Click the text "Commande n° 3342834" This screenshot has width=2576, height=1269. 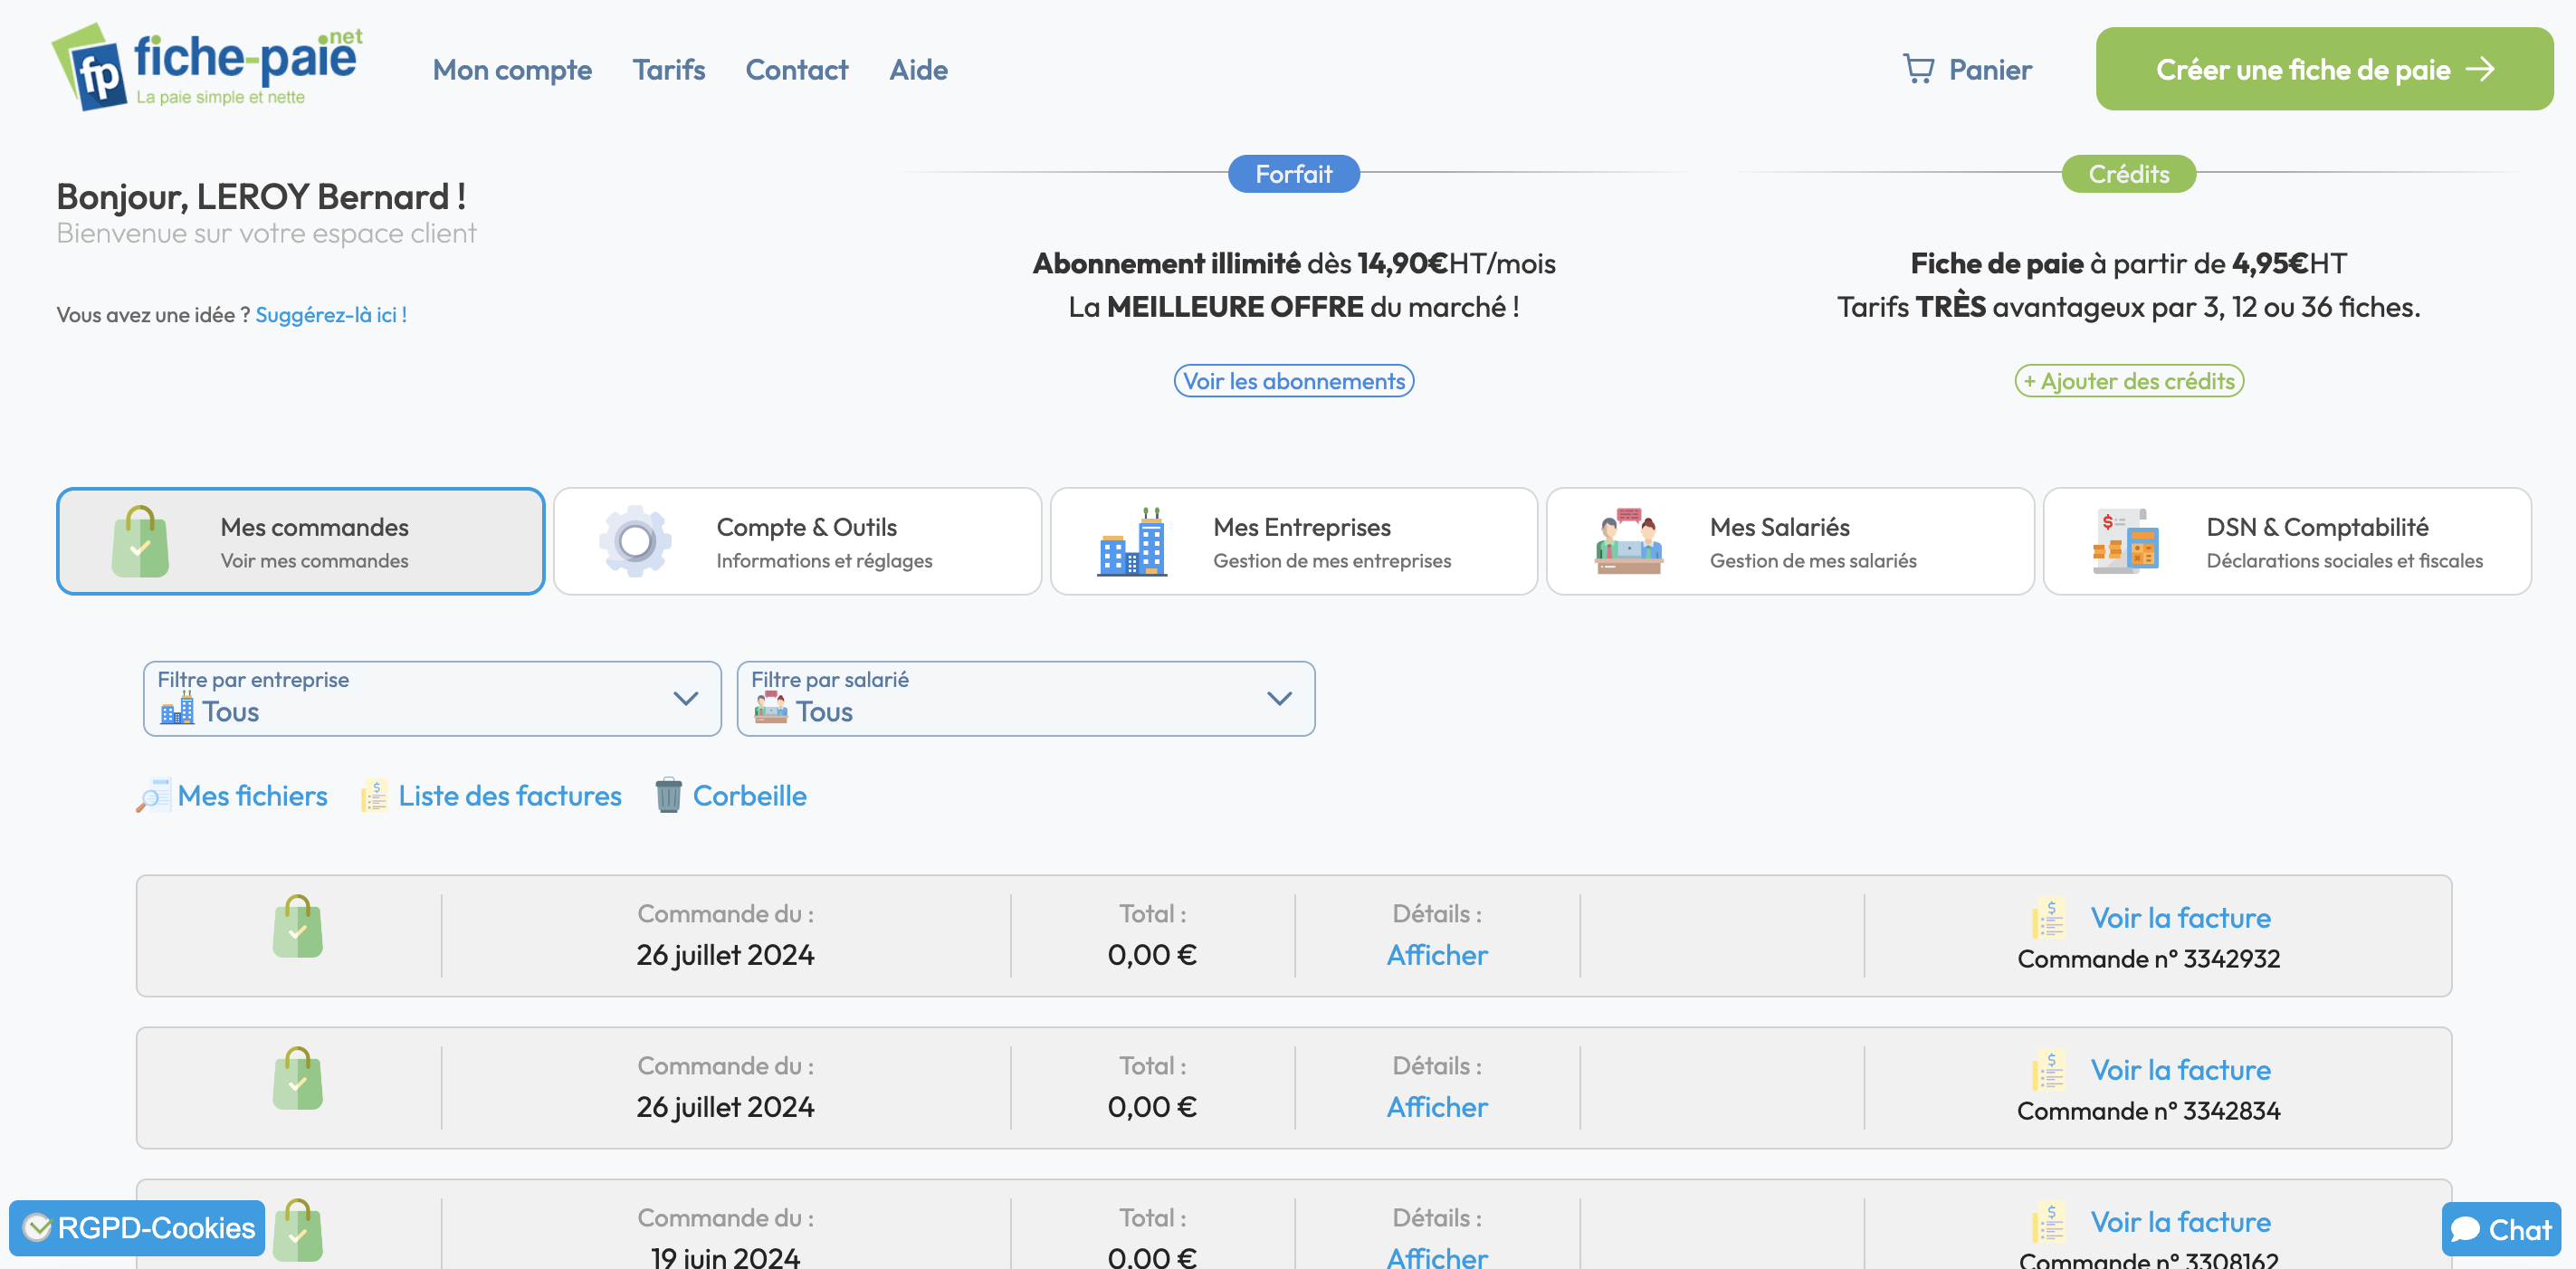[x=2149, y=1111]
